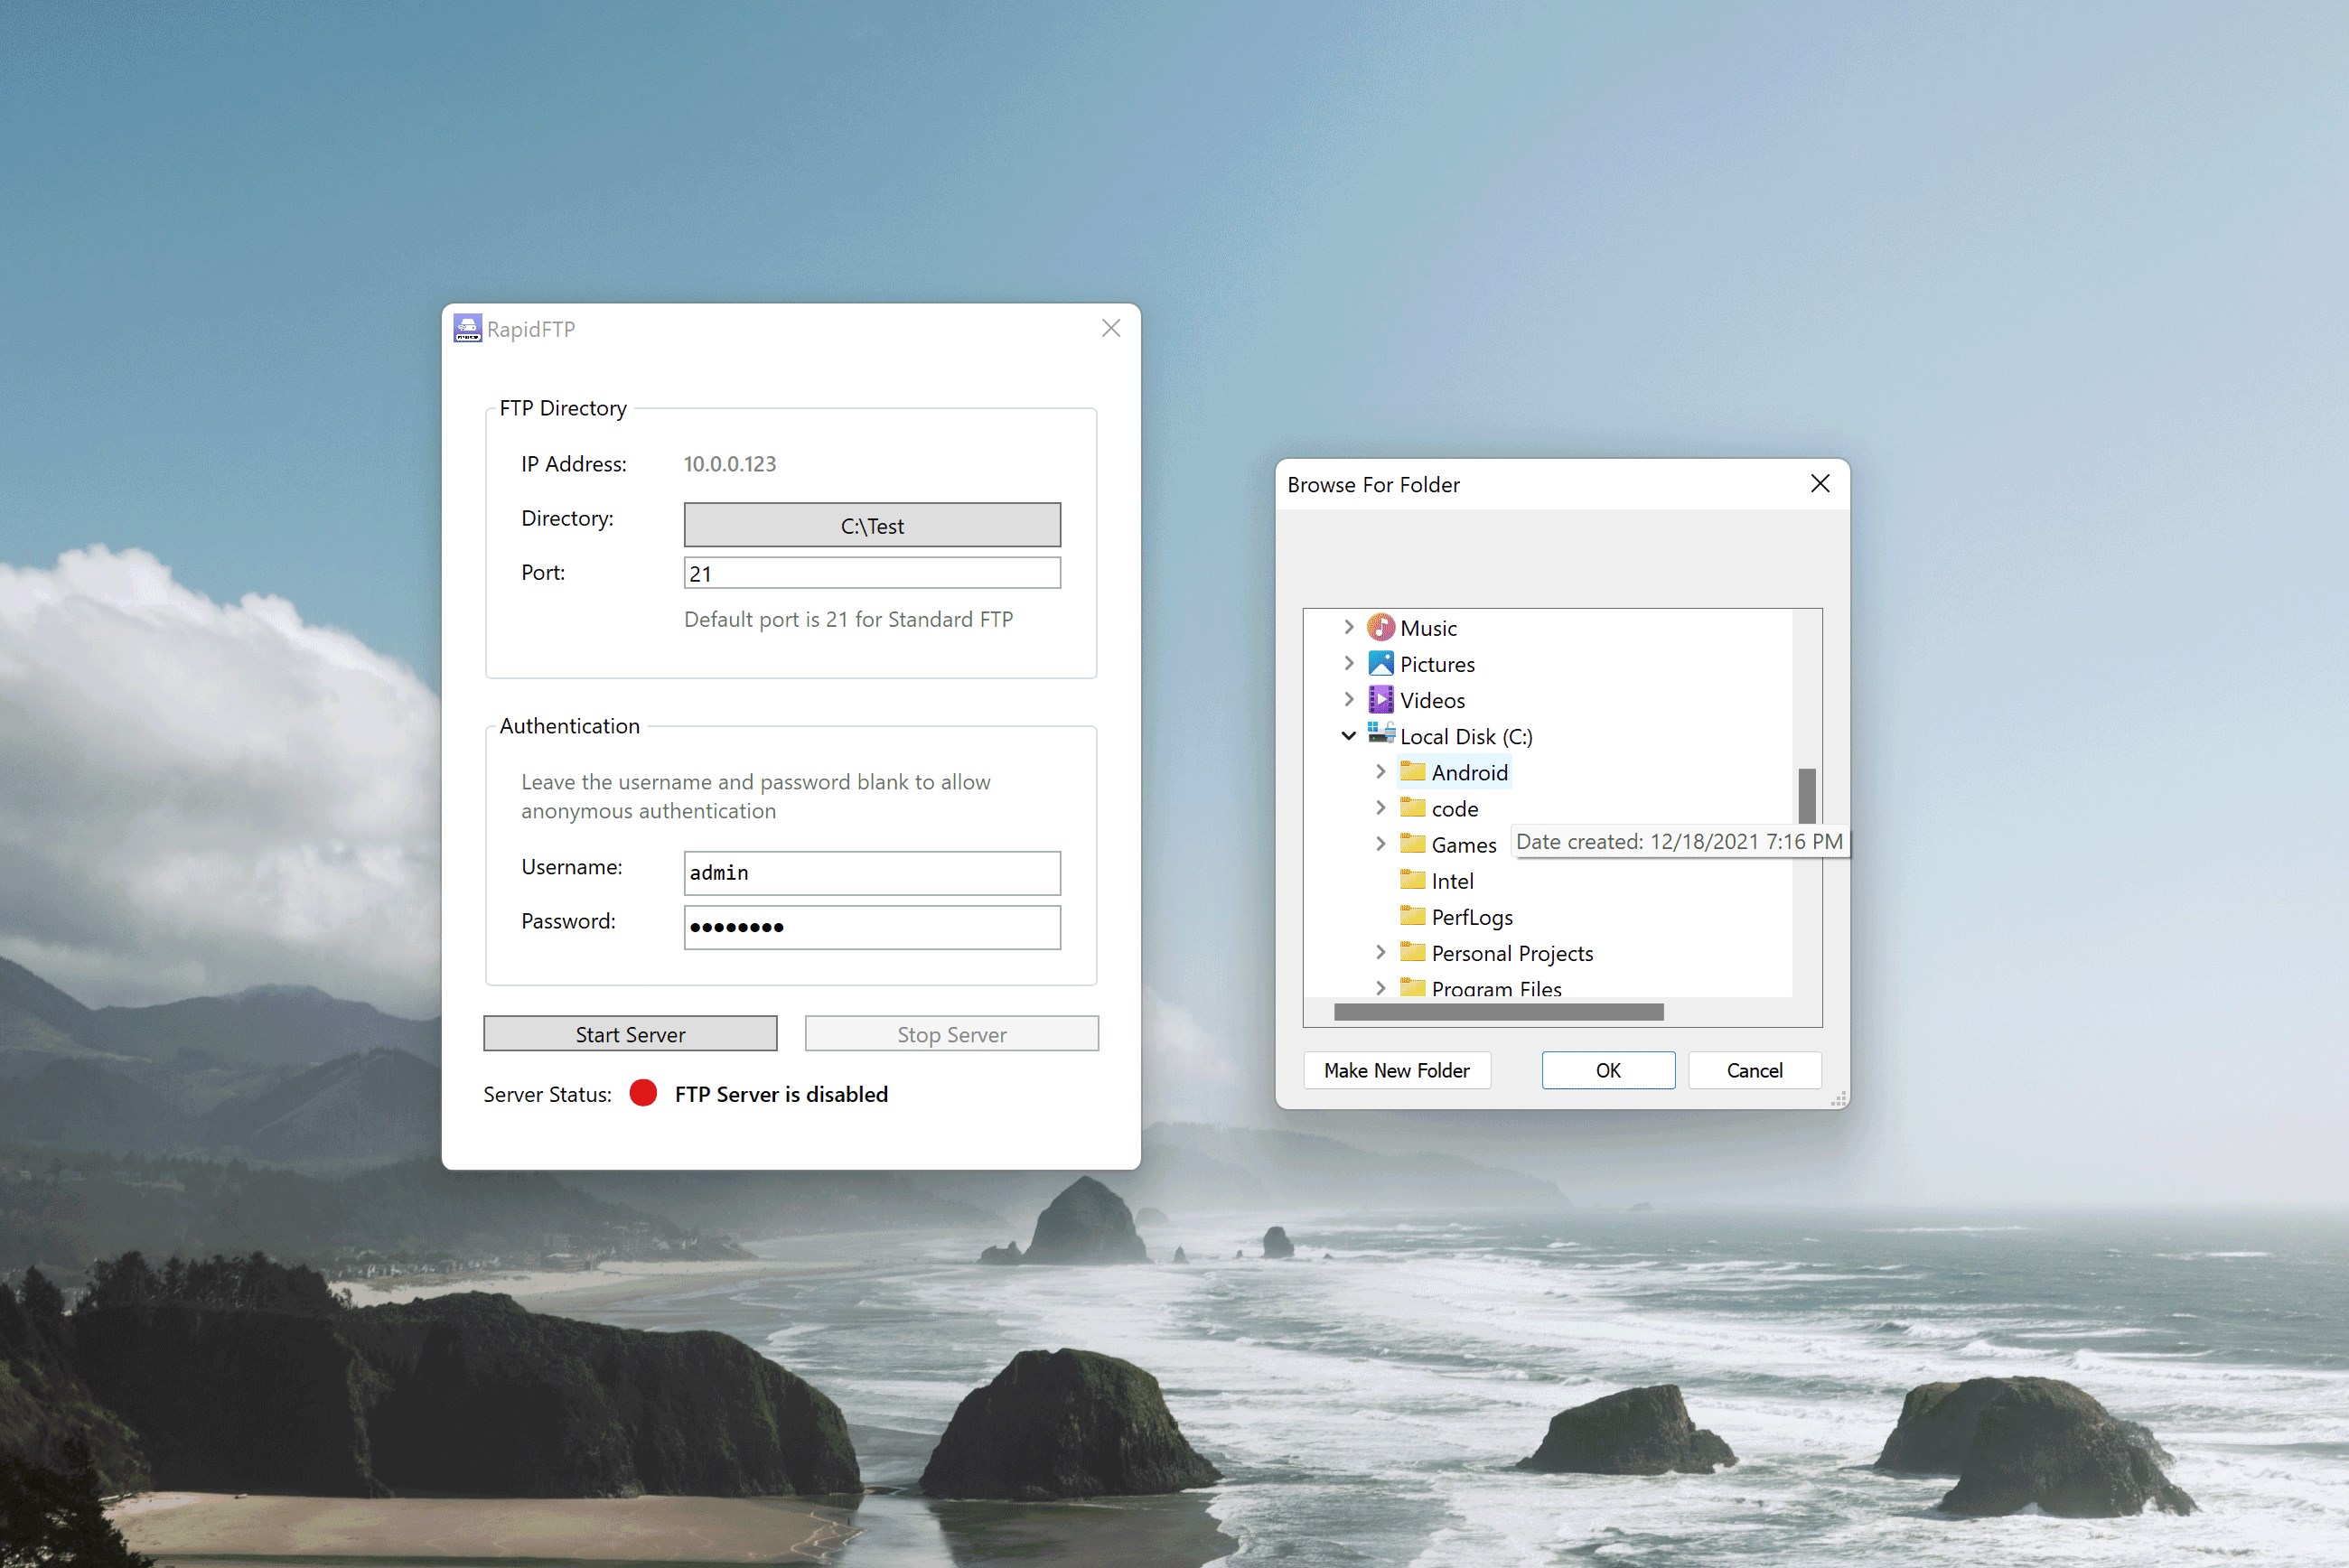Click the Android folder icon
Screen dimensions: 2349x1568
(x=1412, y=771)
